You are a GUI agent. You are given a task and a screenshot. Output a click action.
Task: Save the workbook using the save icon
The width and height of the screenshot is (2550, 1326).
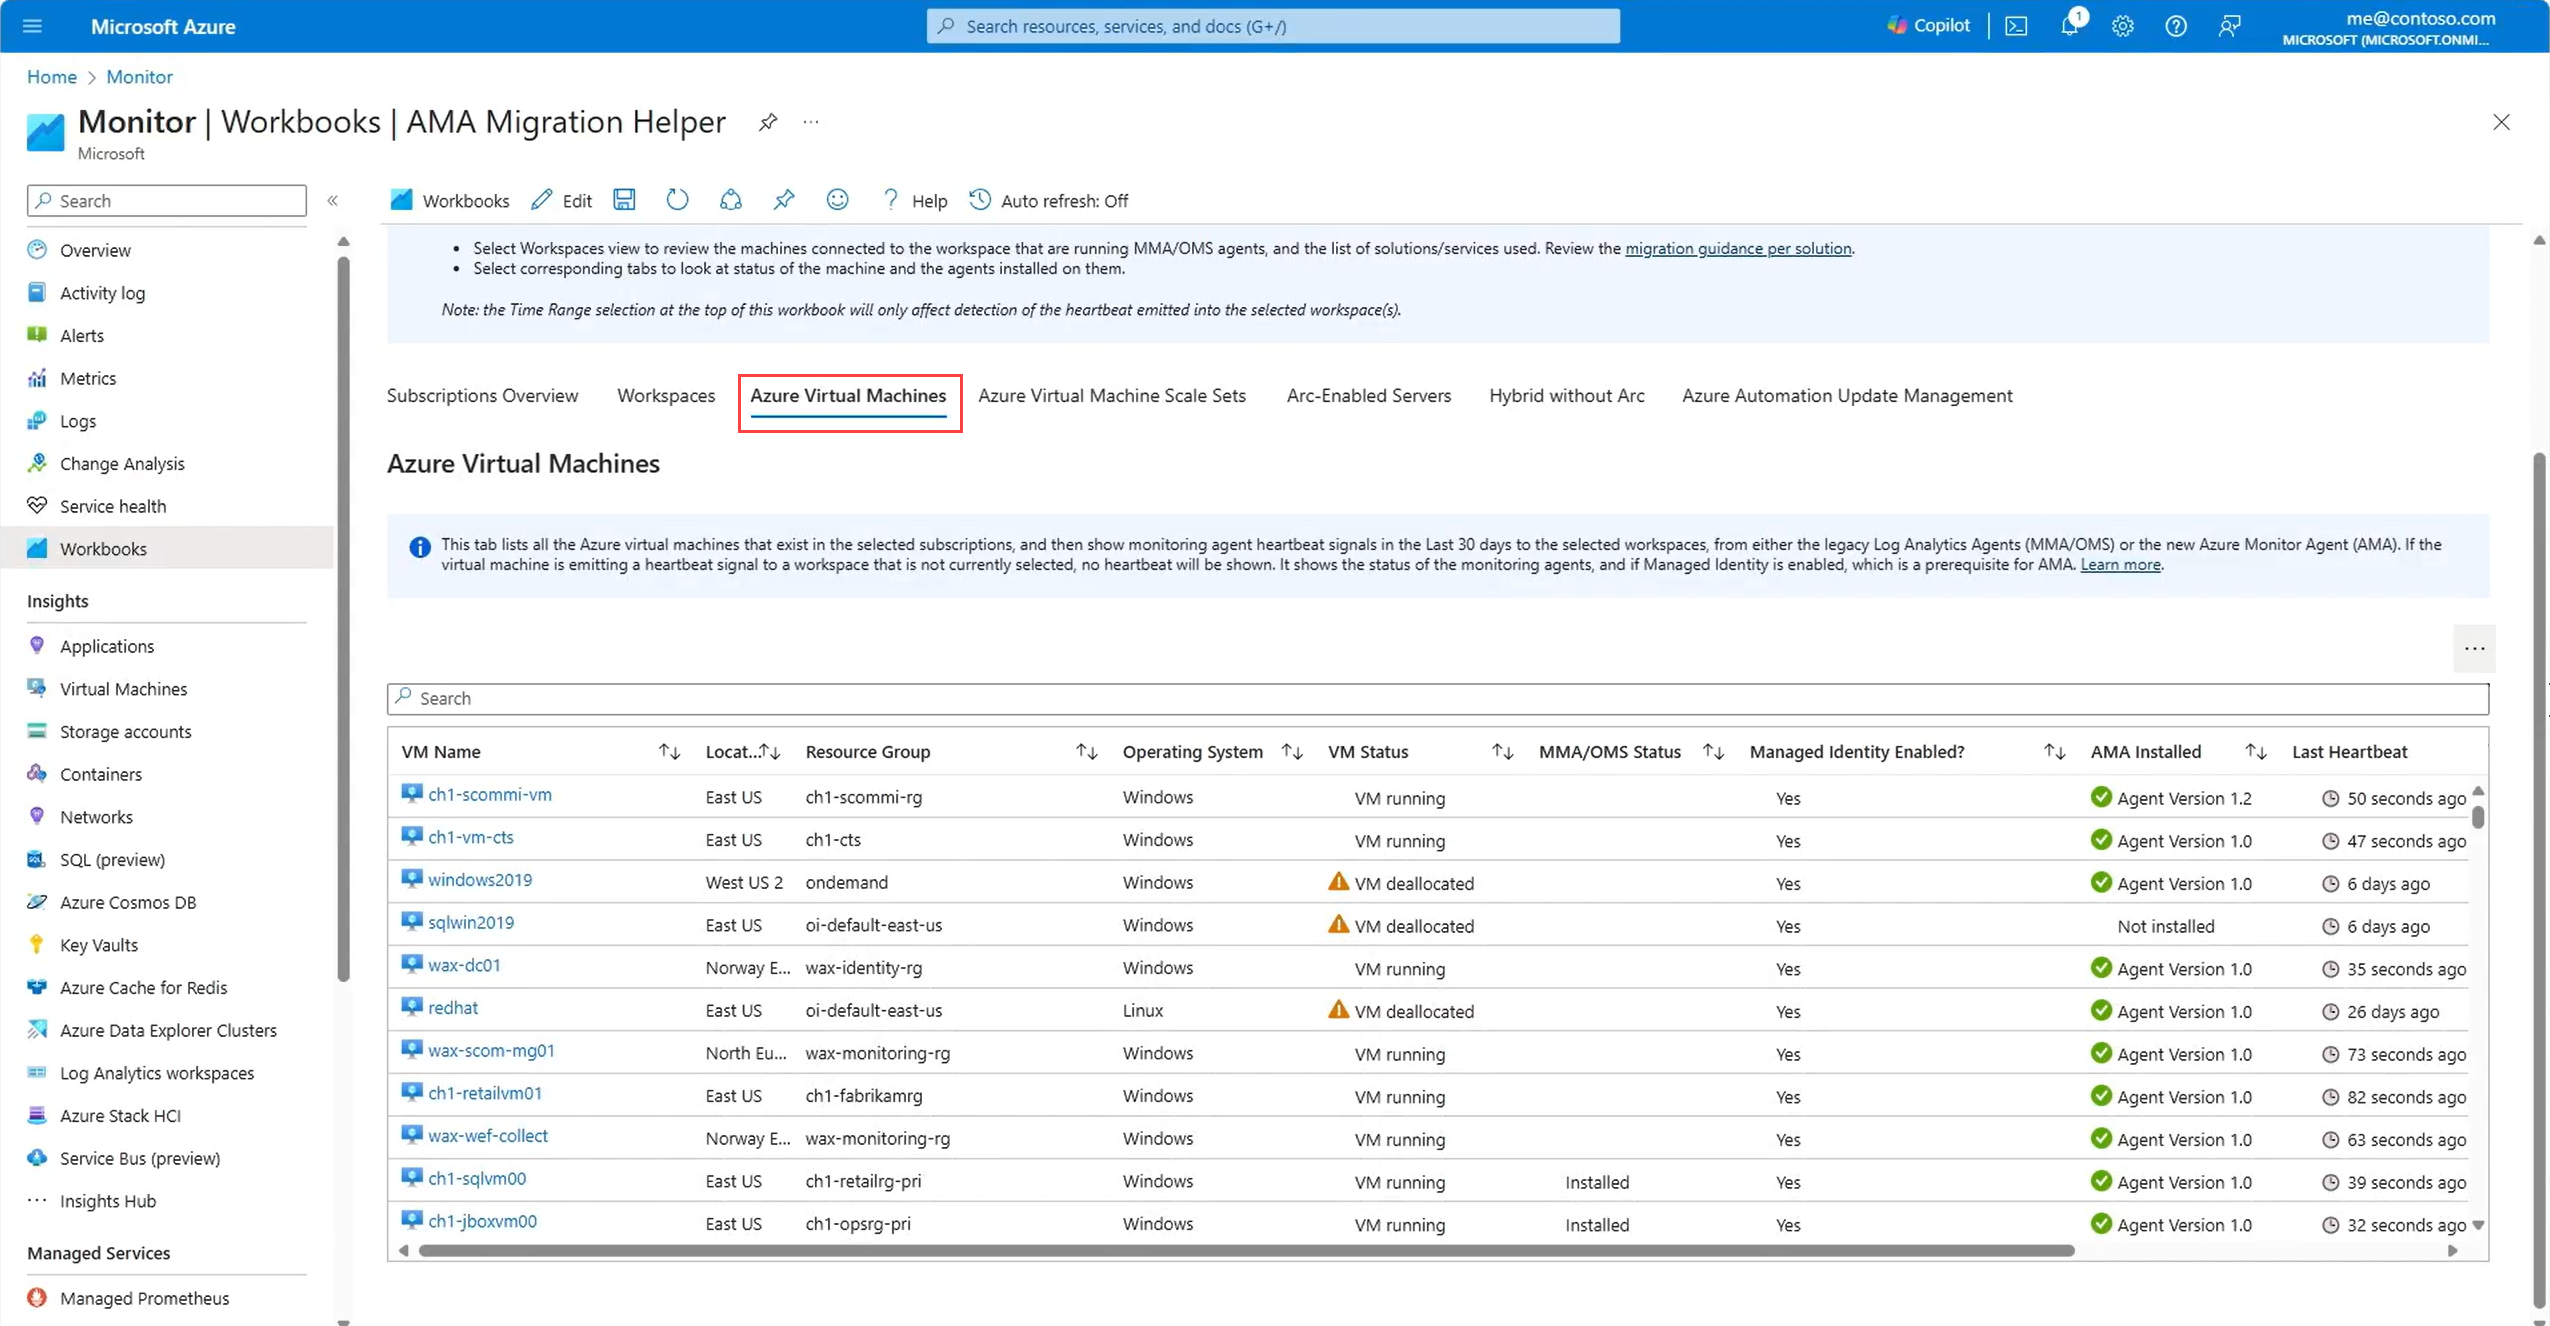pos(624,199)
